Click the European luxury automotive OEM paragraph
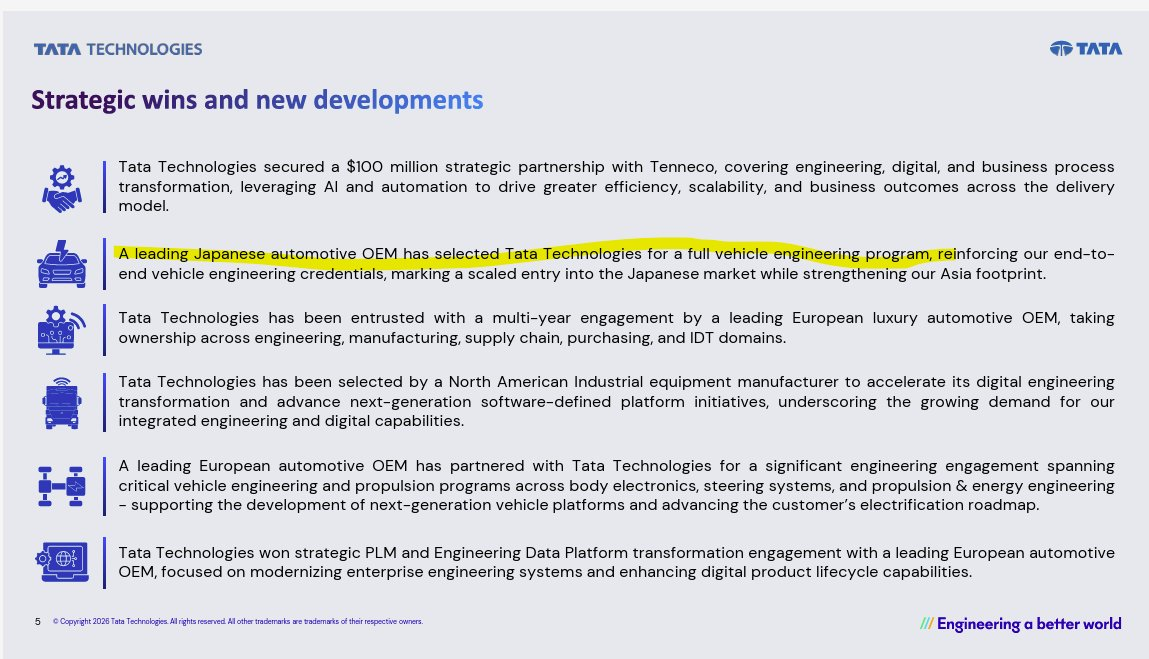Viewport: 1149px width, 659px height. click(x=616, y=328)
